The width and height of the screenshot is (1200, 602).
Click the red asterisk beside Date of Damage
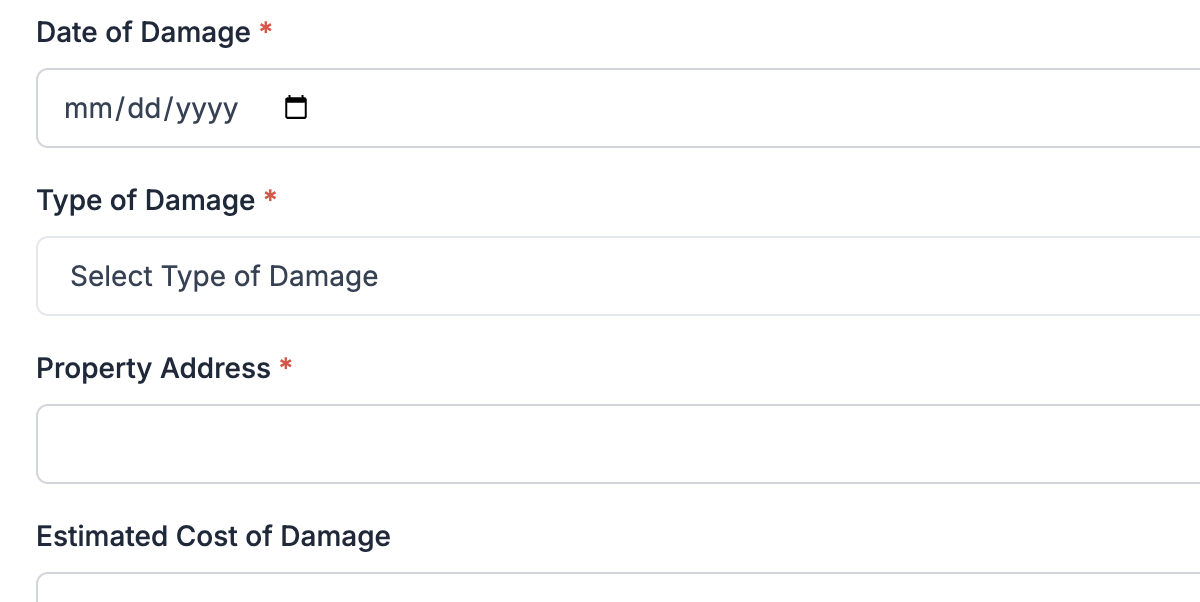click(266, 30)
